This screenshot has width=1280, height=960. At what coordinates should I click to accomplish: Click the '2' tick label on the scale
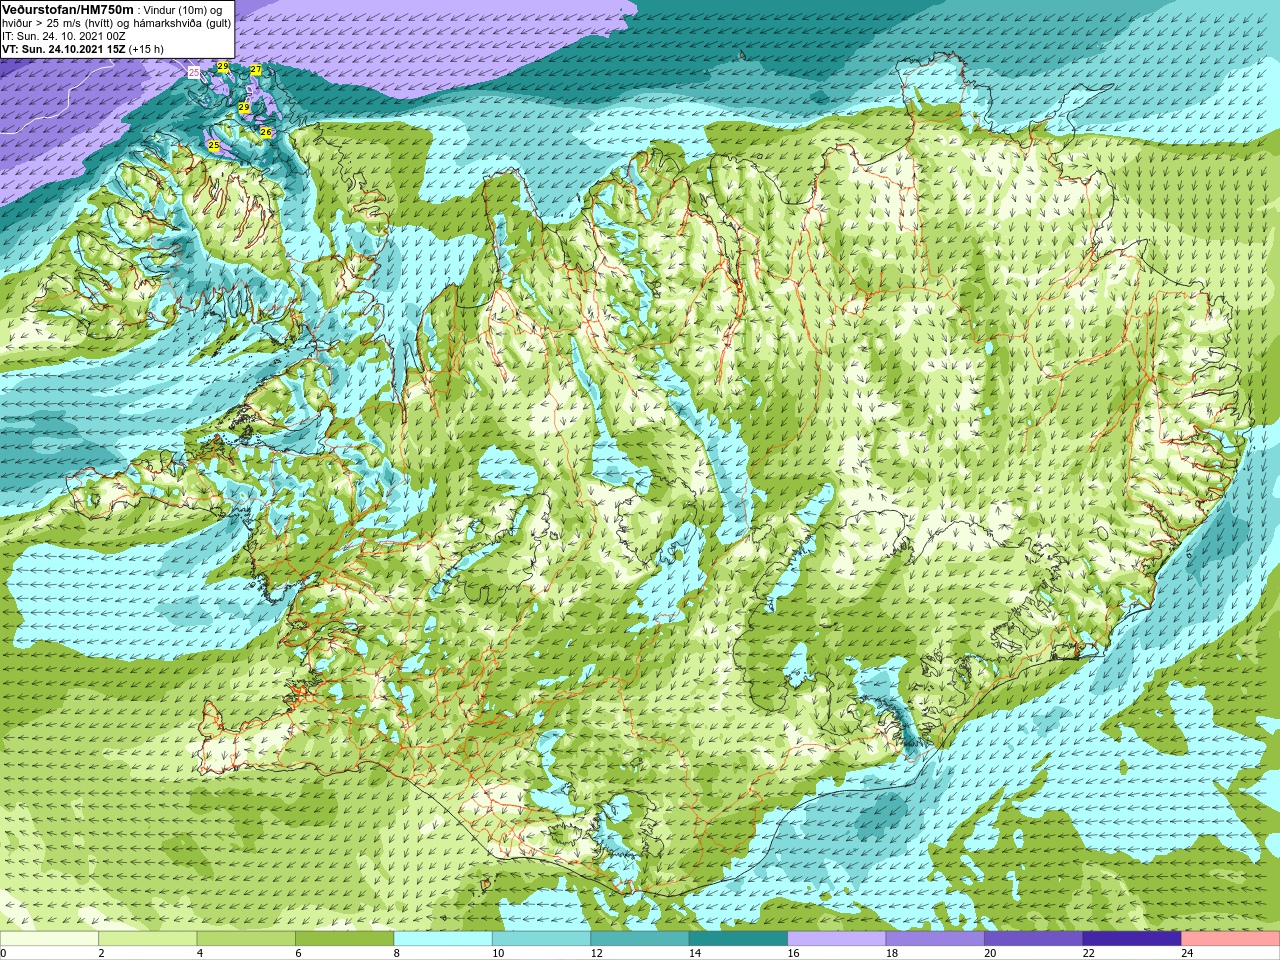pos(101,953)
